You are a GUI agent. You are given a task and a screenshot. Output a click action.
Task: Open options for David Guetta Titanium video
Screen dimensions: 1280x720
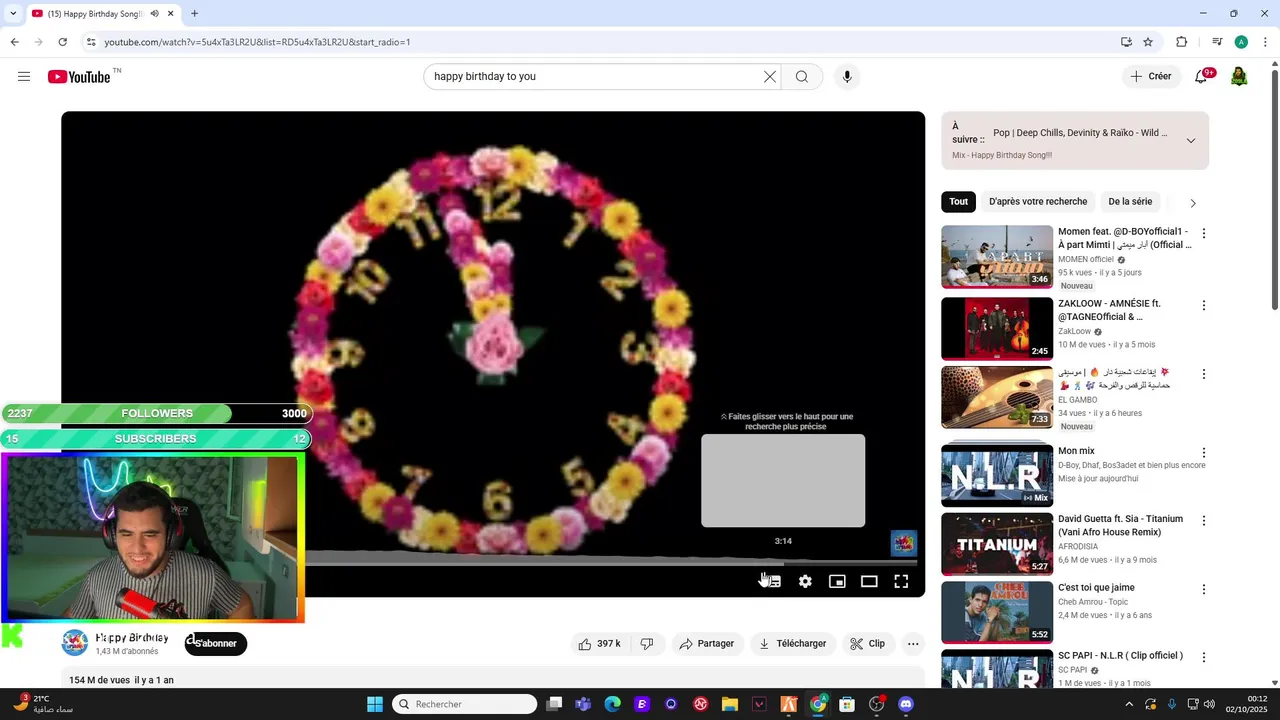1204,520
